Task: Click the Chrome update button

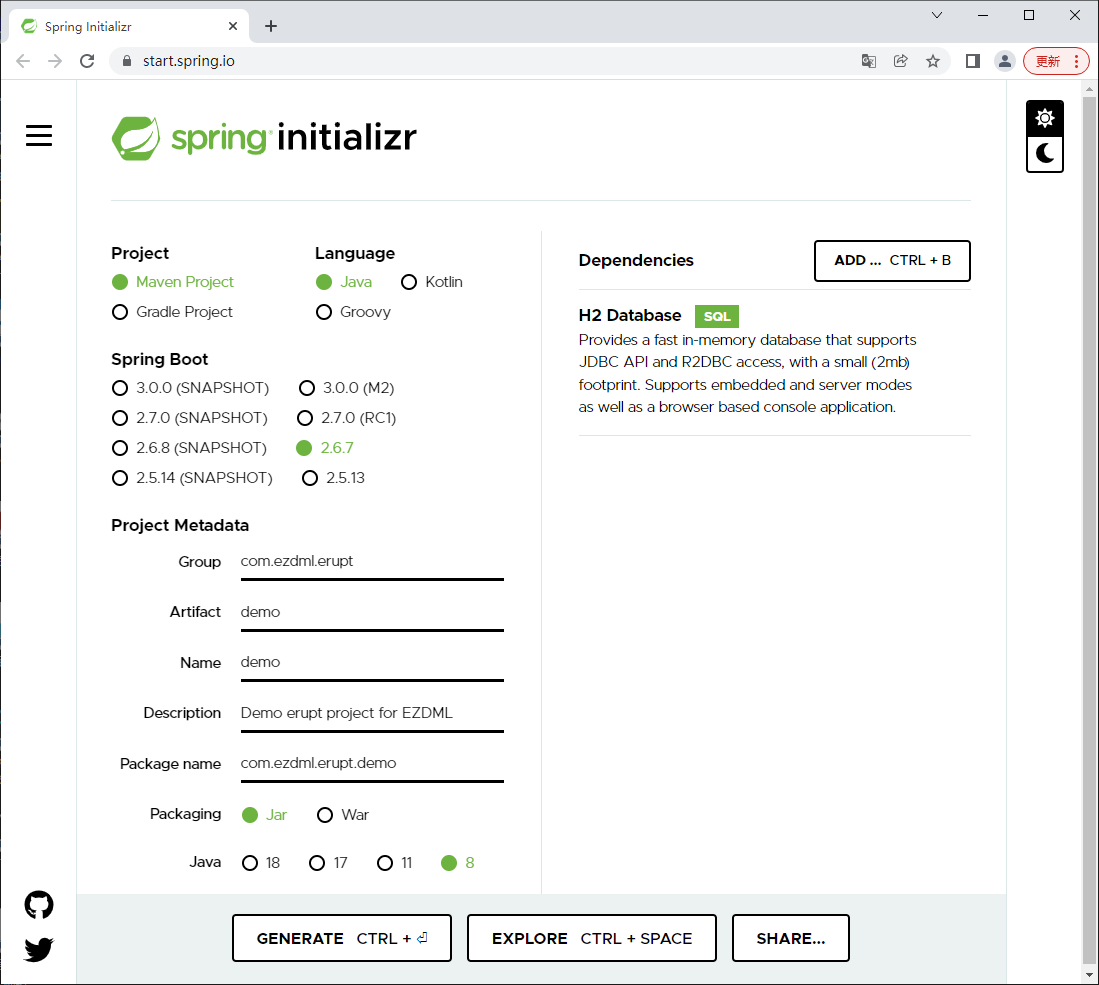Action: click(x=1056, y=61)
